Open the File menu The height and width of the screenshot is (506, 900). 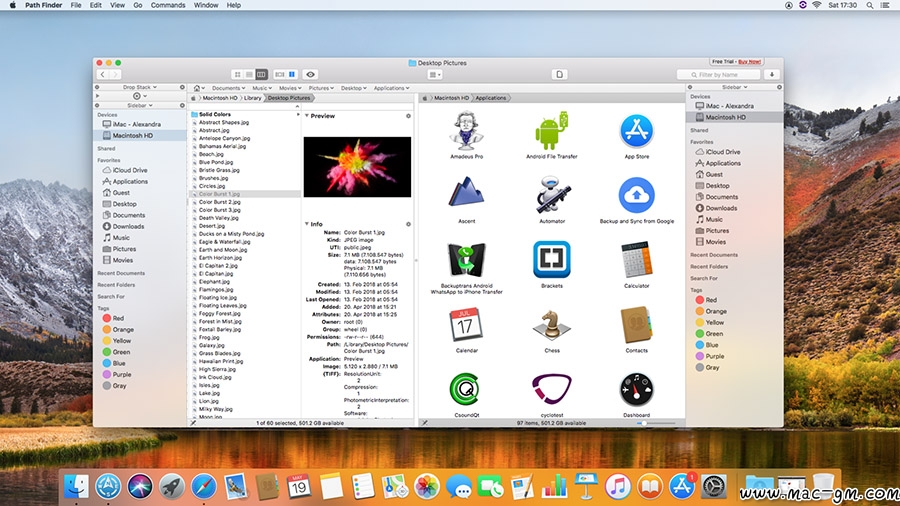(x=76, y=5)
